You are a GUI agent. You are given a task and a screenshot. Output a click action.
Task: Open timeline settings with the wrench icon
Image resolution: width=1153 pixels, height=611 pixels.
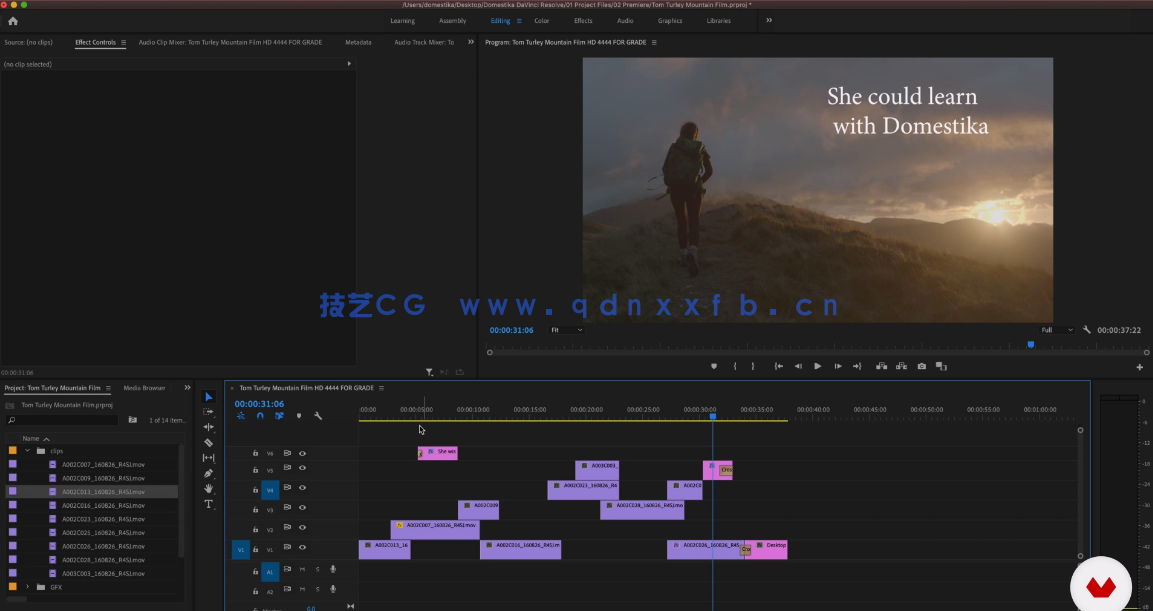(x=318, y=416)
